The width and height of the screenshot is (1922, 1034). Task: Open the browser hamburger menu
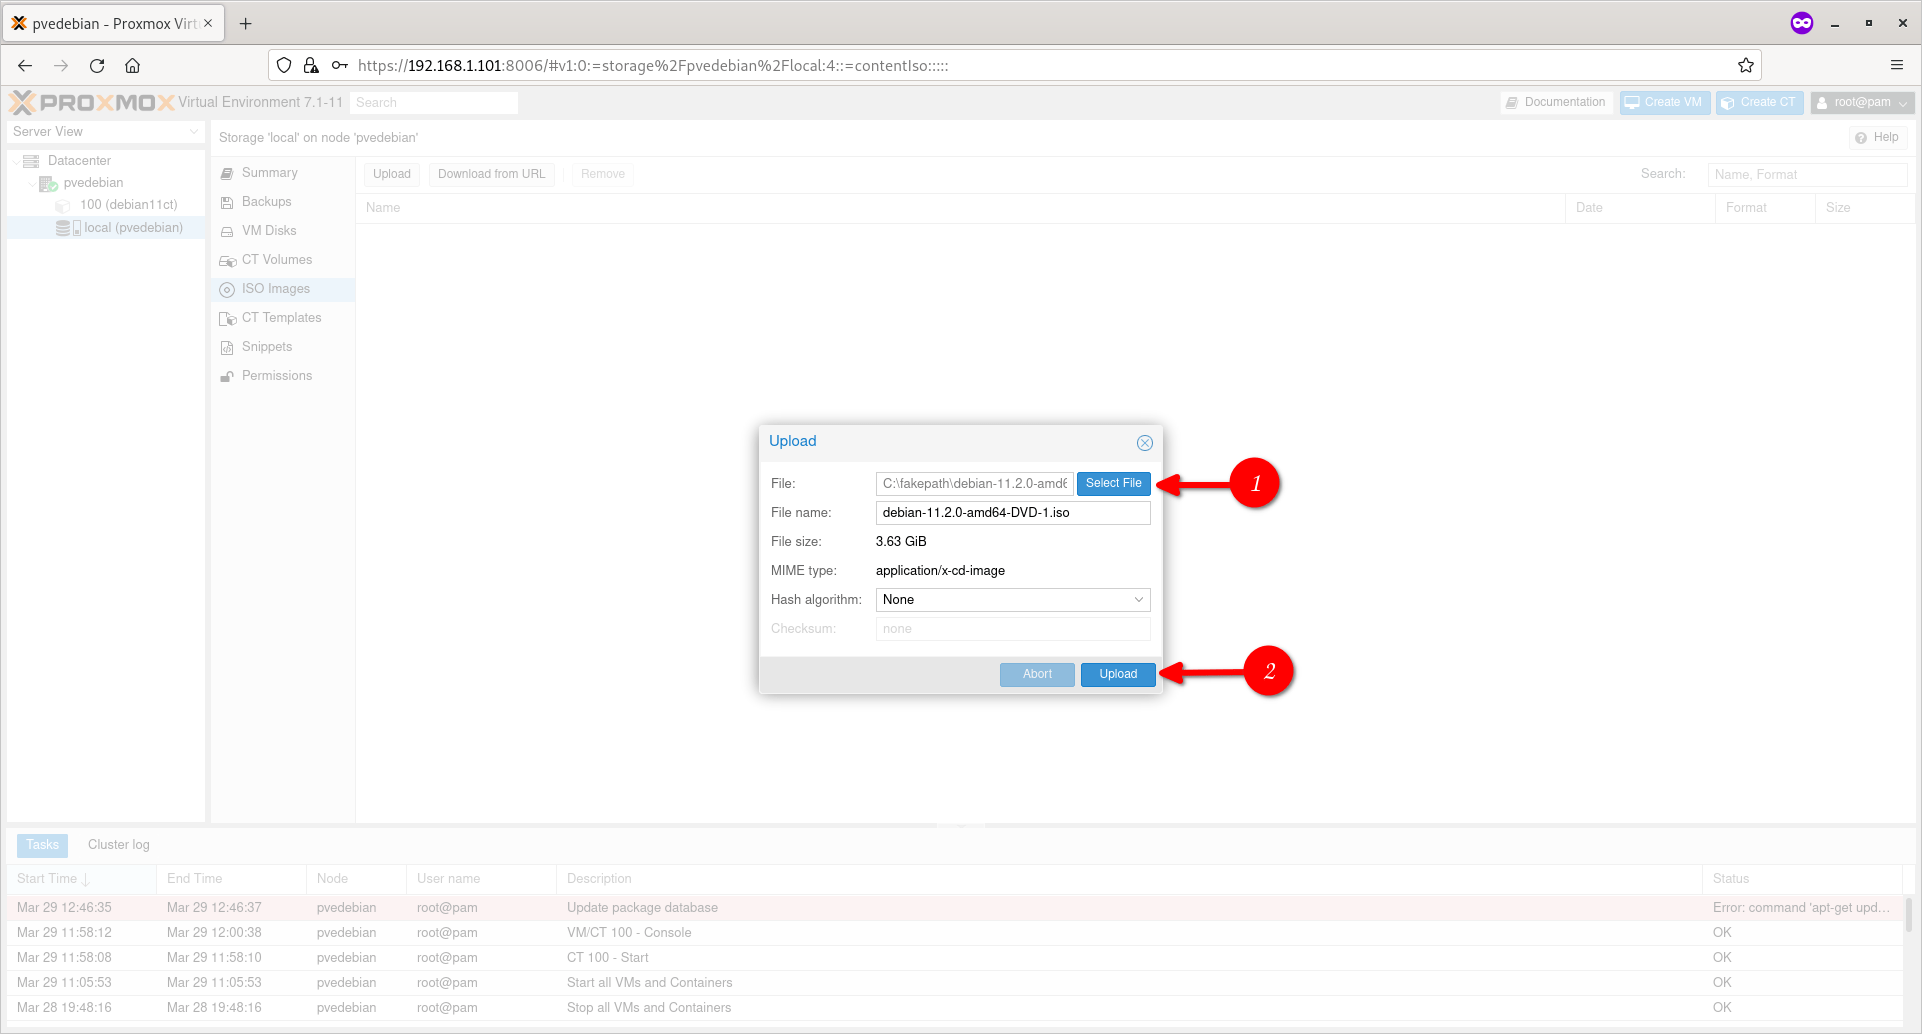(x=1897, y=66)
